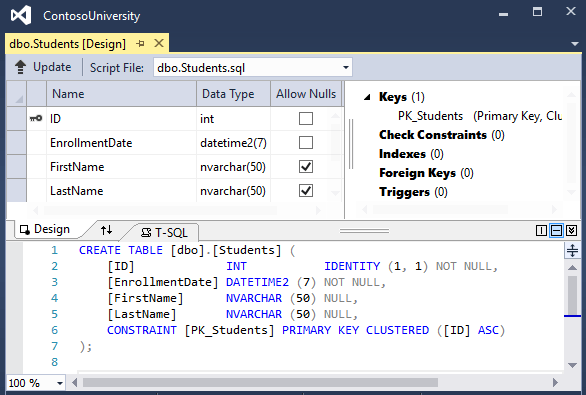Click CONSTRAINT keyword on line 6

pos(142,330)
